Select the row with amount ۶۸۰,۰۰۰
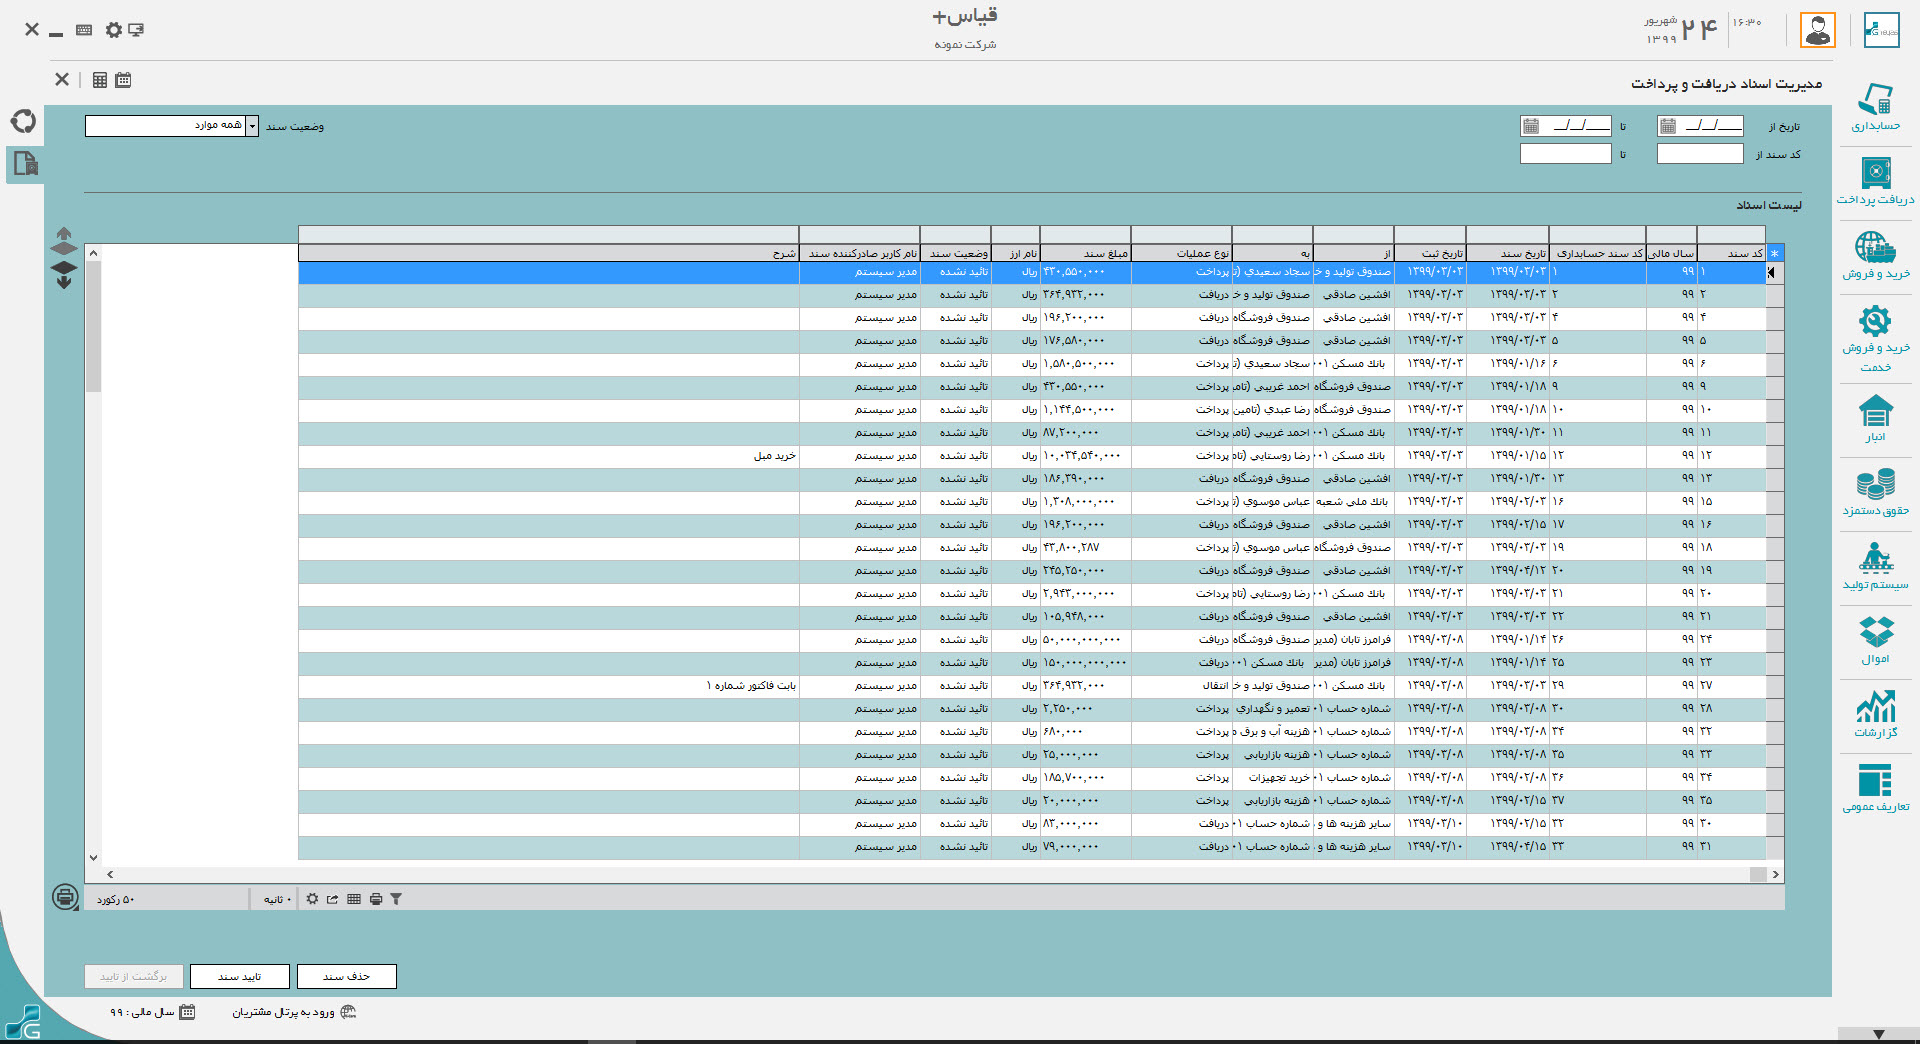This screenshot has width=1920, height=1044. tap(1032, 732)
